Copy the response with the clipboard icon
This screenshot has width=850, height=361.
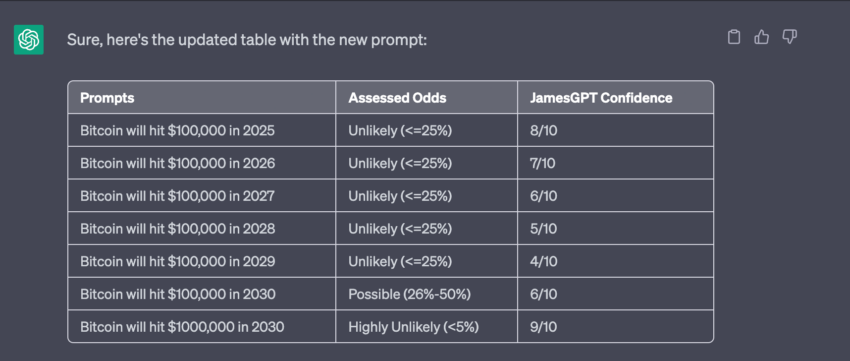[733, 37]
